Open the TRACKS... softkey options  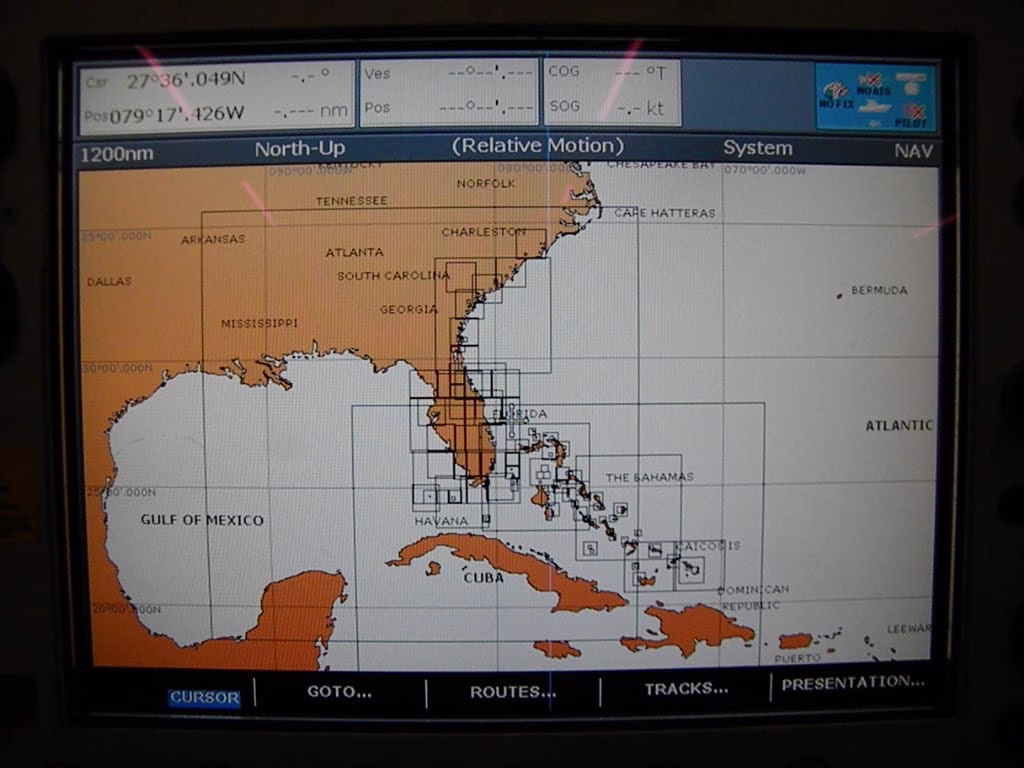click(685, 689)
